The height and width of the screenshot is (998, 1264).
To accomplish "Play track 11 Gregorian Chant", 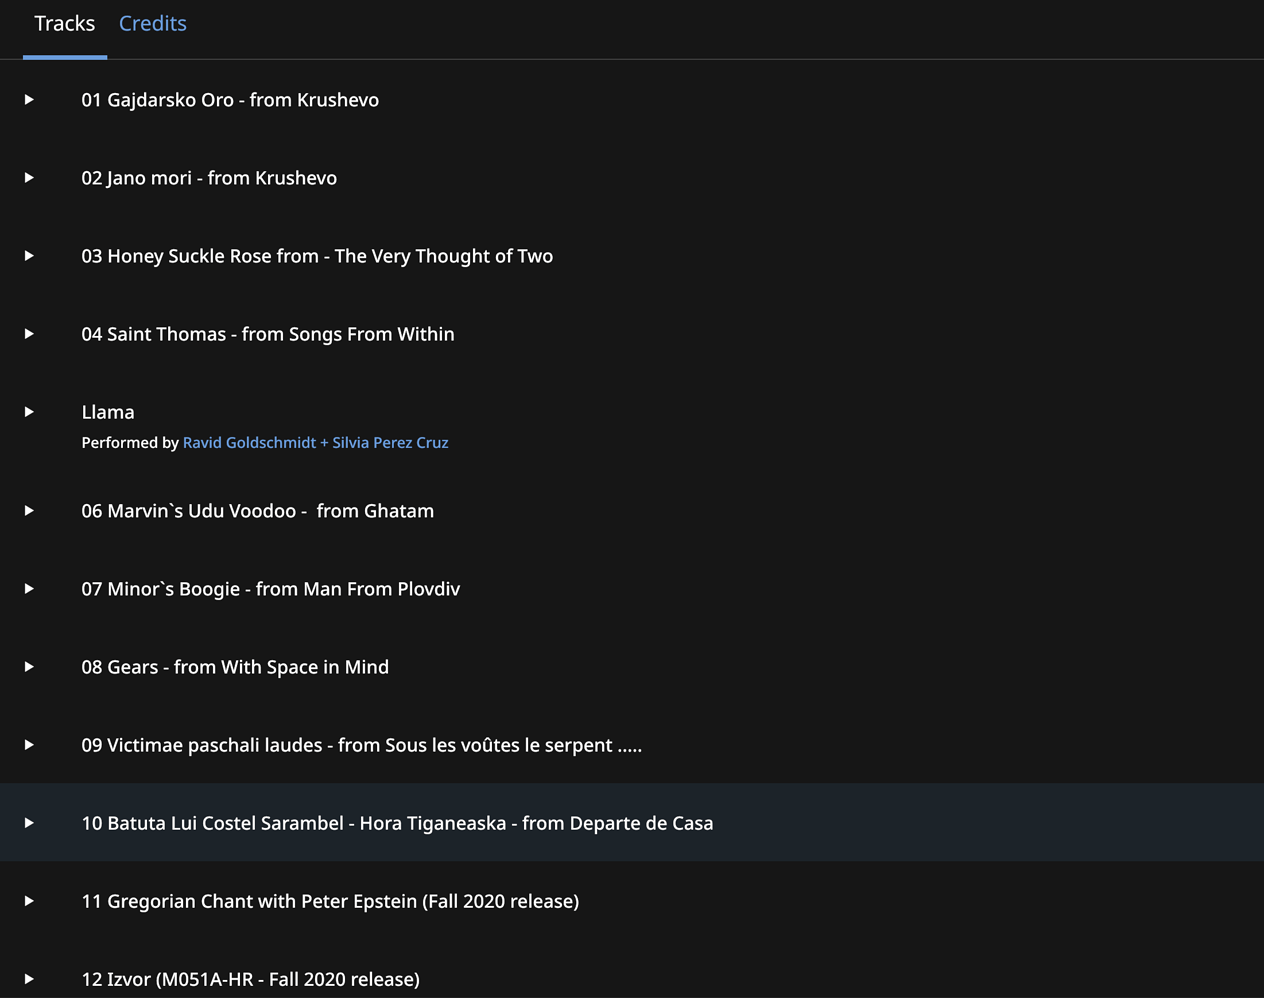I will (x=29, y=901).
